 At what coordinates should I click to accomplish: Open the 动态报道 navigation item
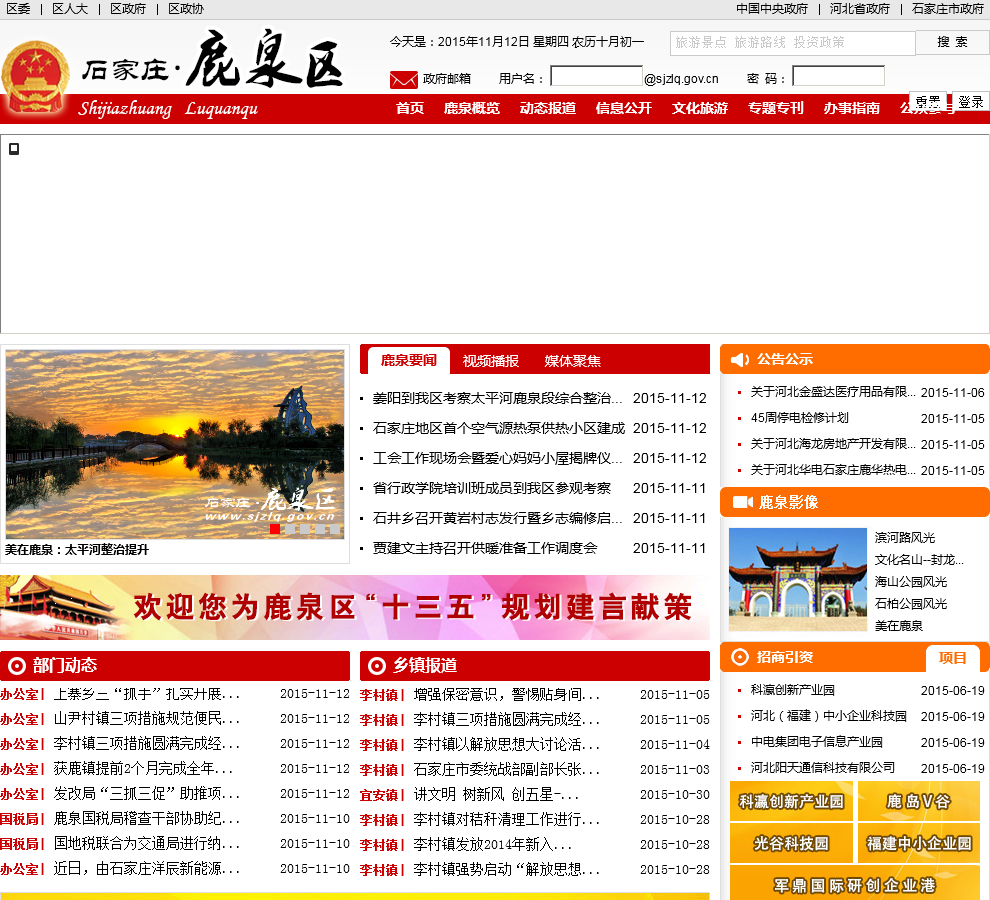tap(547, 108)
